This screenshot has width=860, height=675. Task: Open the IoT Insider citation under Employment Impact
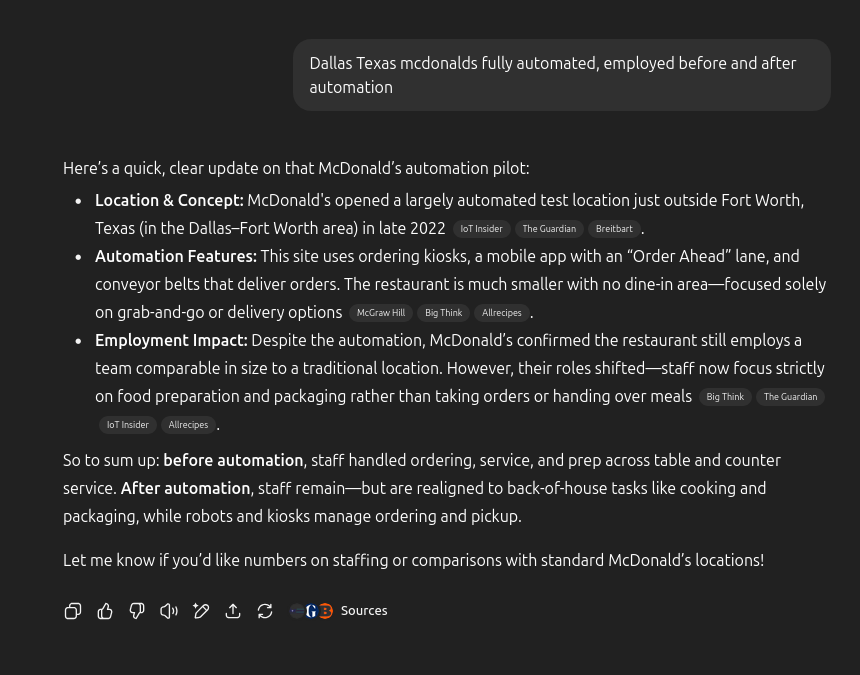pyautogui.click(x=128, y=425)
